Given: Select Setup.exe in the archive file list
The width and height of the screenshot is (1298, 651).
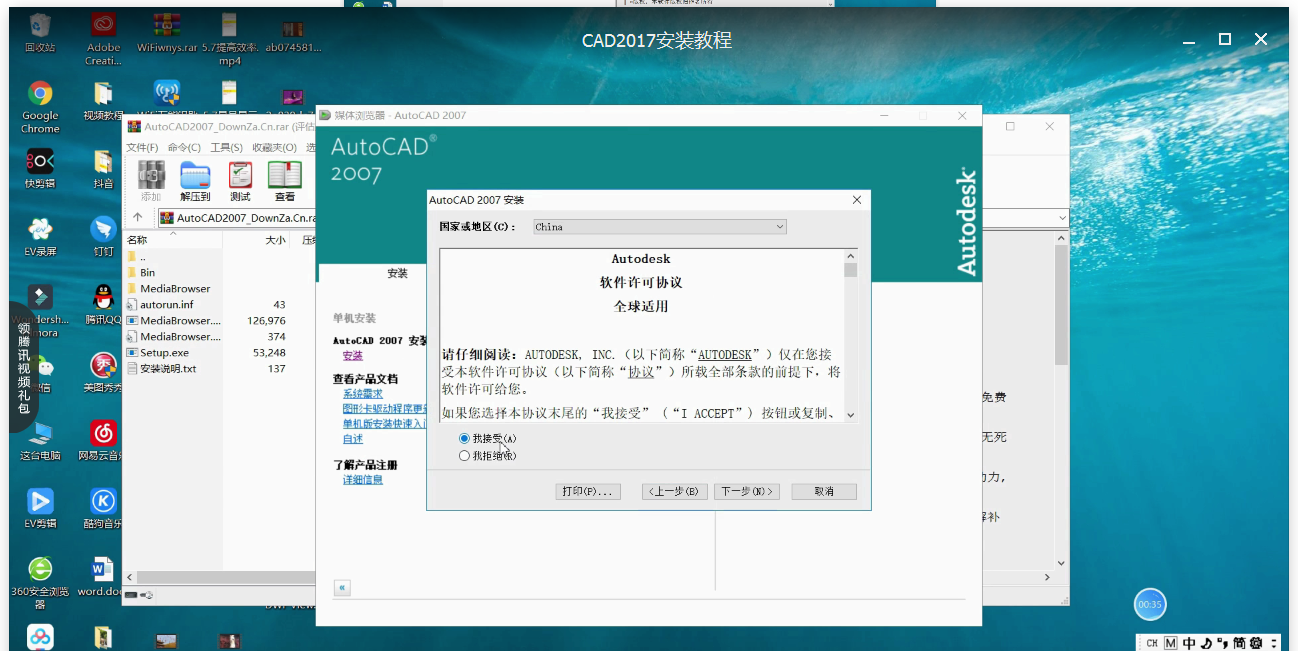Looking at the screenshot, I should (163, 352).
